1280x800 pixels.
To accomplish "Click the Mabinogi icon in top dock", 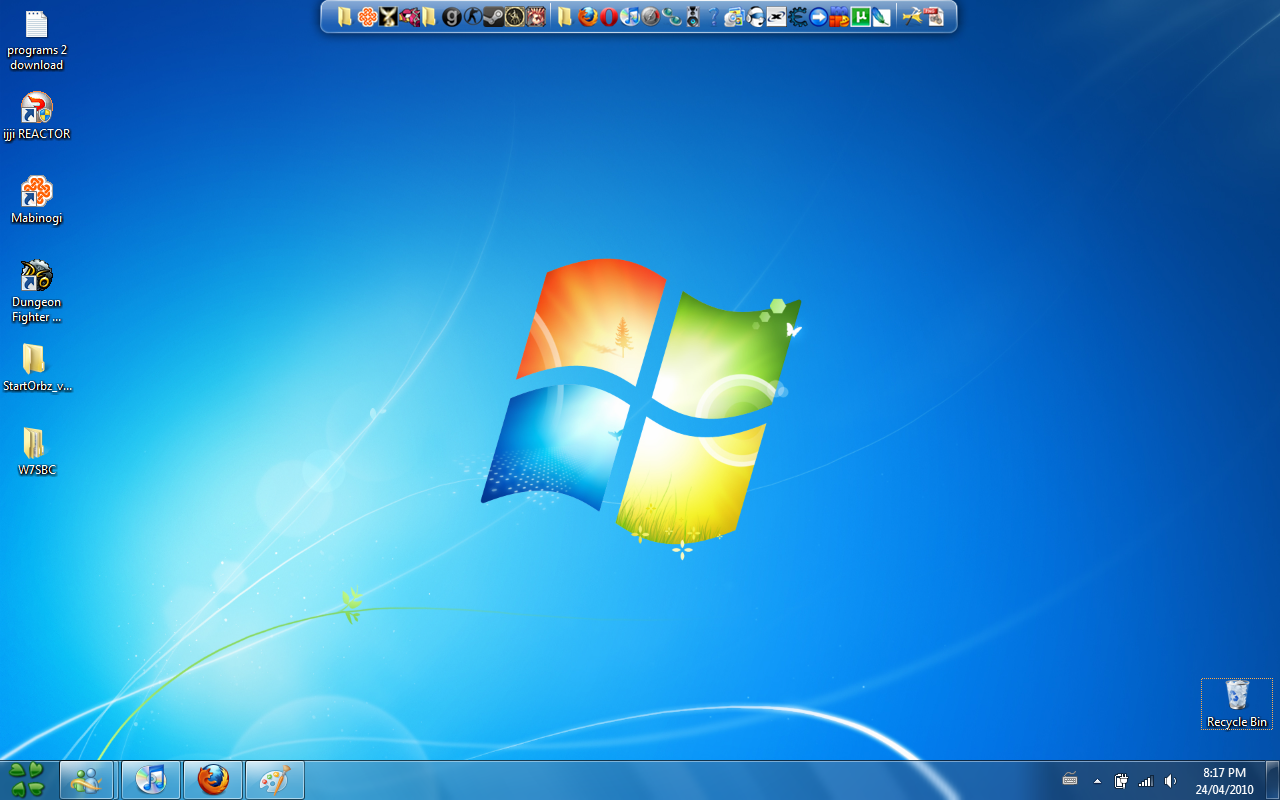I will click(x=367, y=17).
